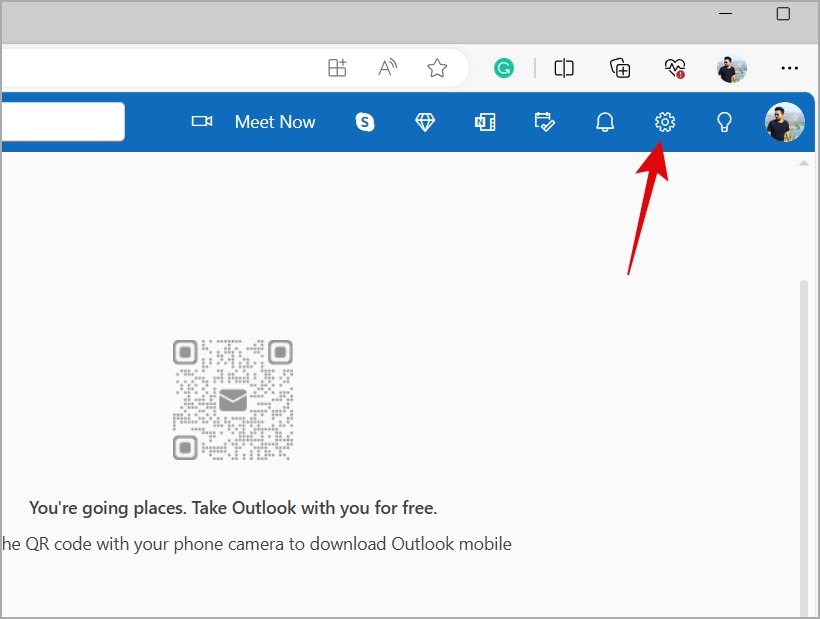The height and width of the screenshot is (619, 820).
Task: Open Outlook account profile picture
Action: tap(784, 122)
